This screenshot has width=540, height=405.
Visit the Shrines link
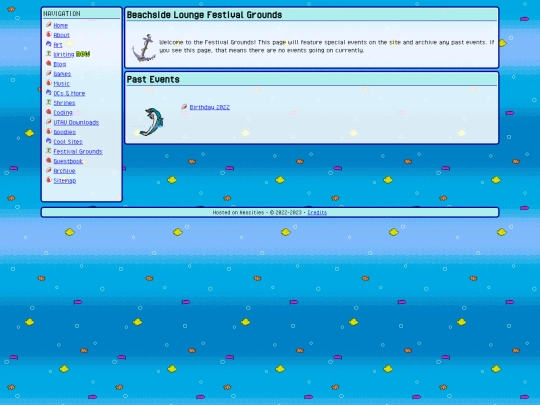pyautogui.click(x=64, y=103)
